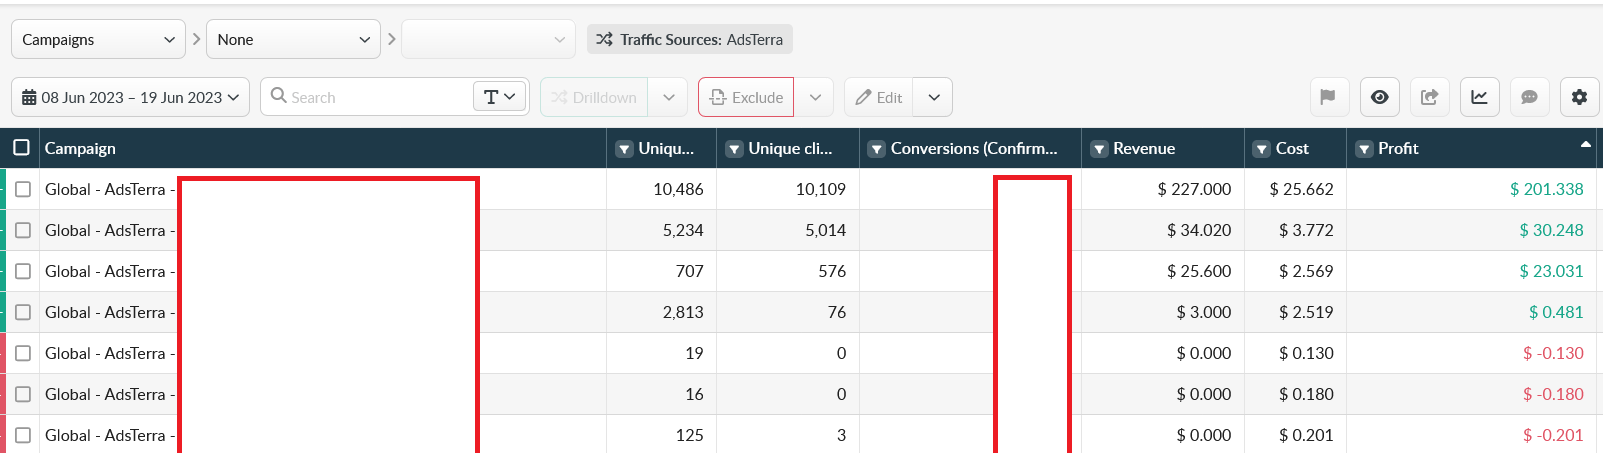Check the first campaign row checkbox
The image size is (1603, 453).
tap(23, 189)
